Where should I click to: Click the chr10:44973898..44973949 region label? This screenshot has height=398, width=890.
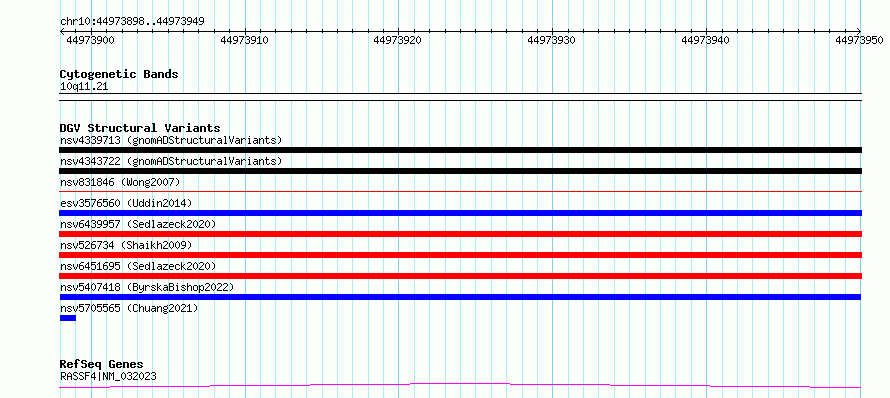pyautogui.click(x=132, y=22)
